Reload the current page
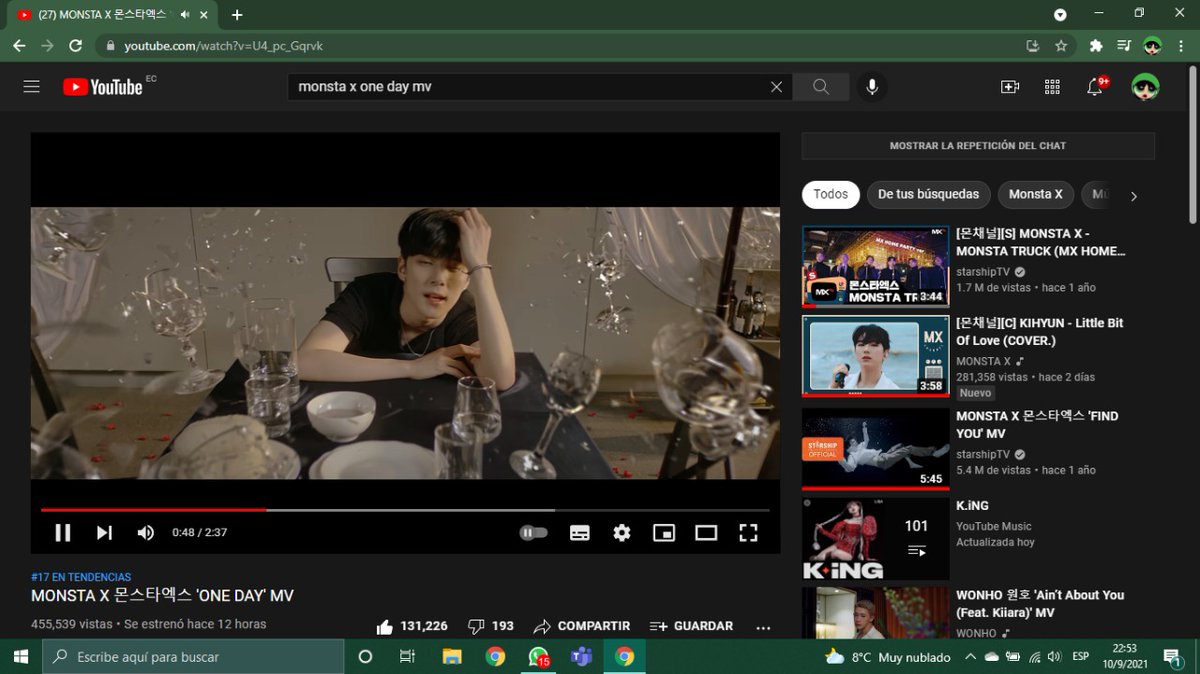Screen dimensions: 1200x674 coord(75,46)
